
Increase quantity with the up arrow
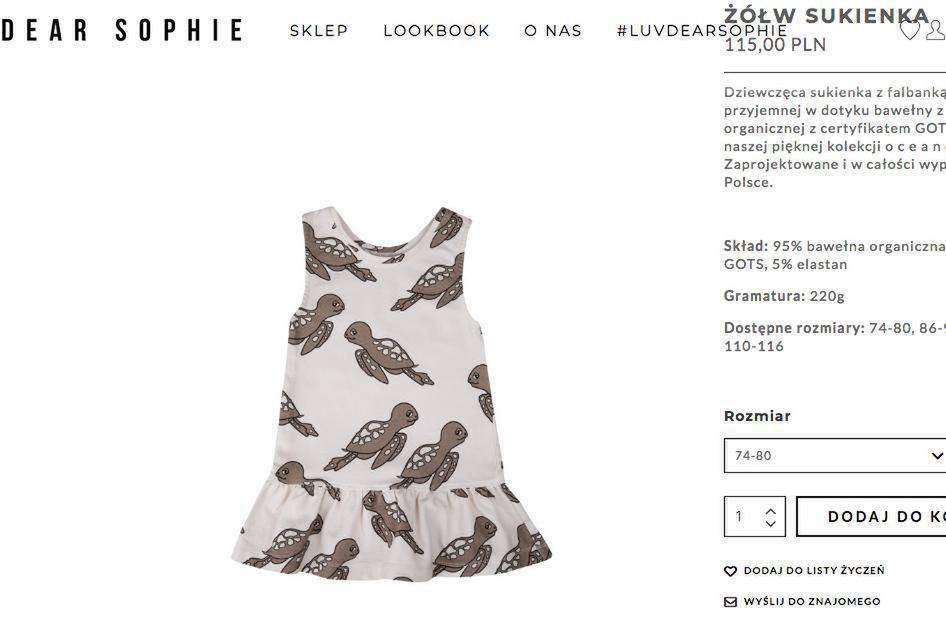click(770, 511)
